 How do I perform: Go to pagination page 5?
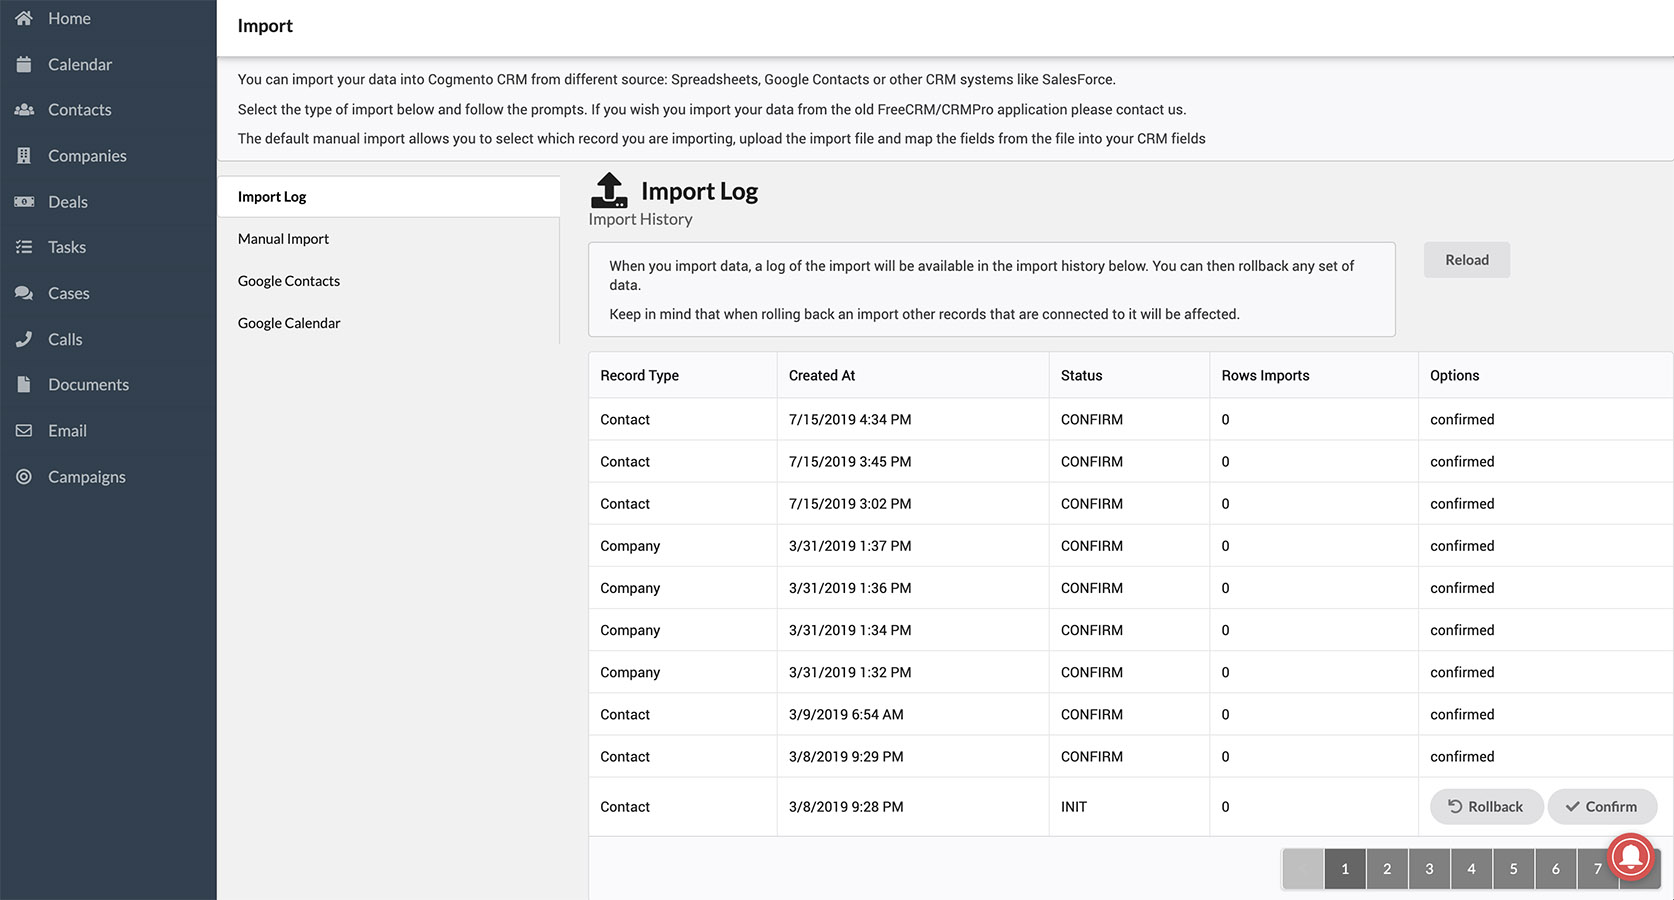(1513, 869)
